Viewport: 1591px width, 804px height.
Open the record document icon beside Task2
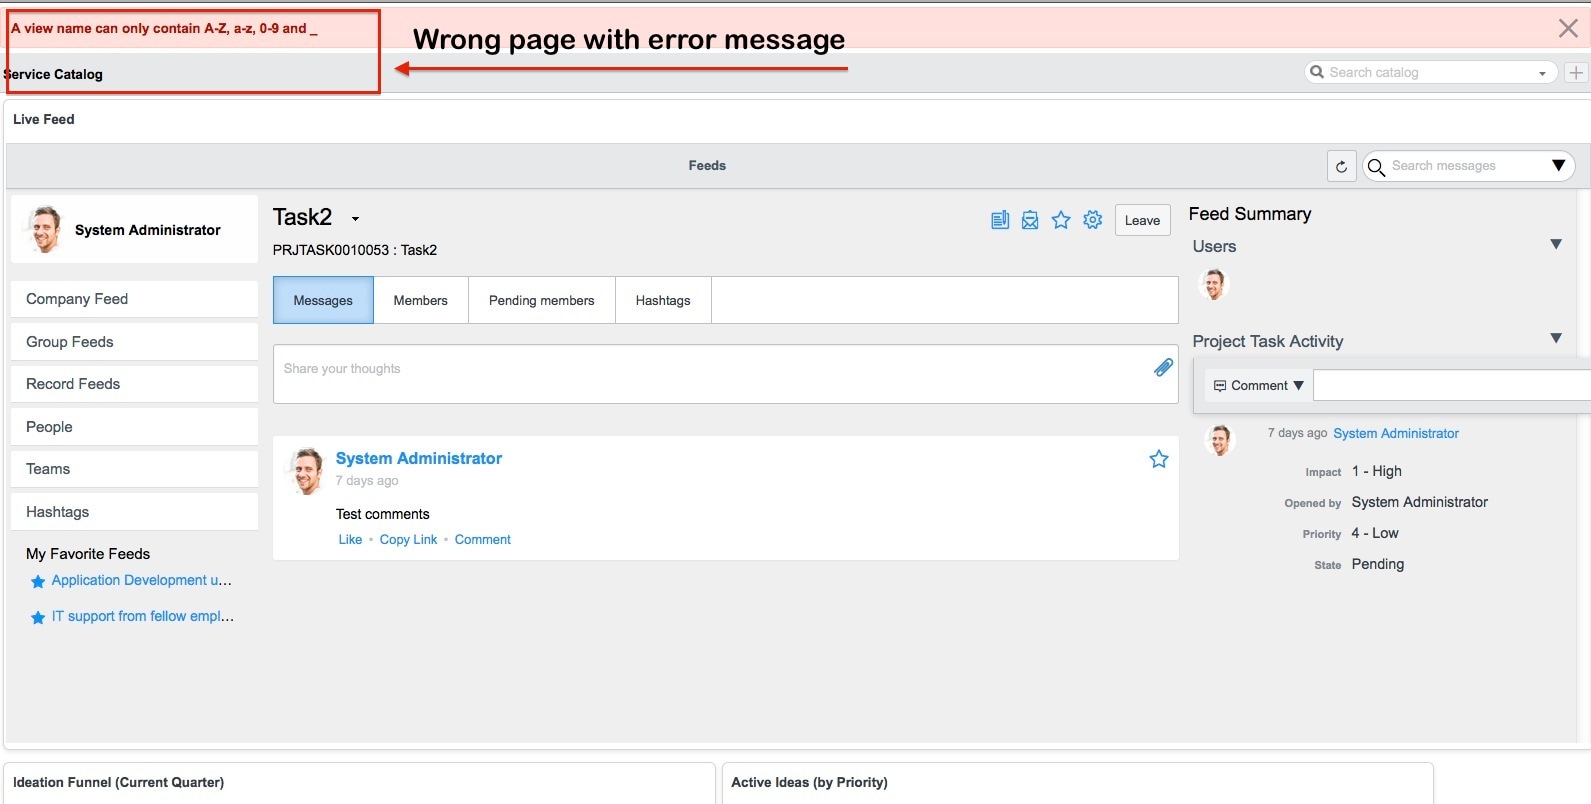point(999,220)
